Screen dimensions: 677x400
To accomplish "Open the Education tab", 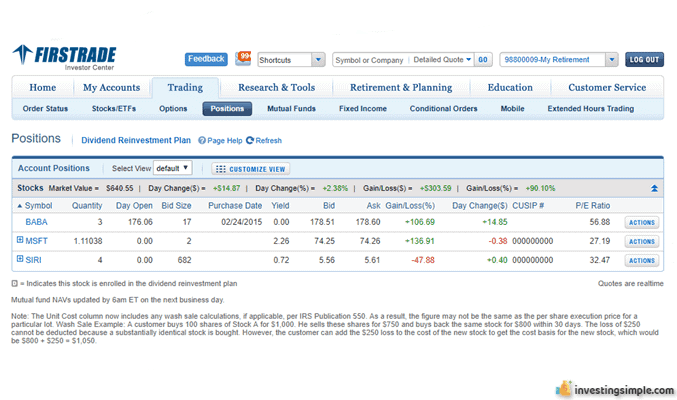I will point(510,88).
